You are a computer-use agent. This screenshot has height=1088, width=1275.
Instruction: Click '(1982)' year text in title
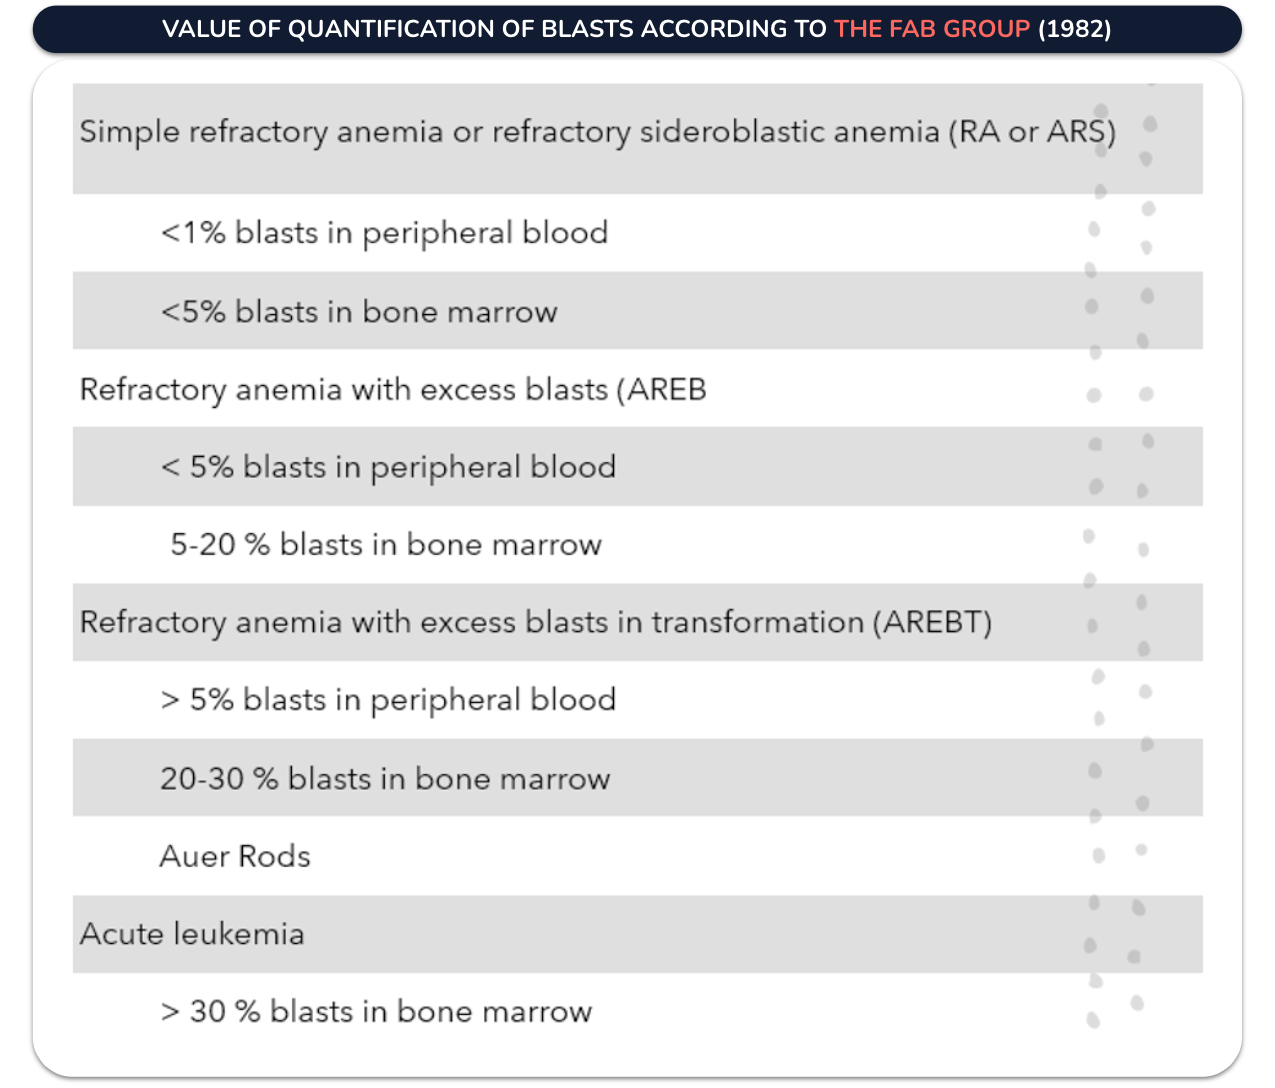point(1075,29)
